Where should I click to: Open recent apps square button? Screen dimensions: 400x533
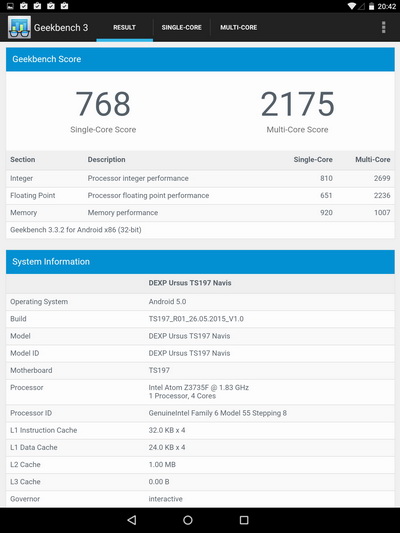244,520
